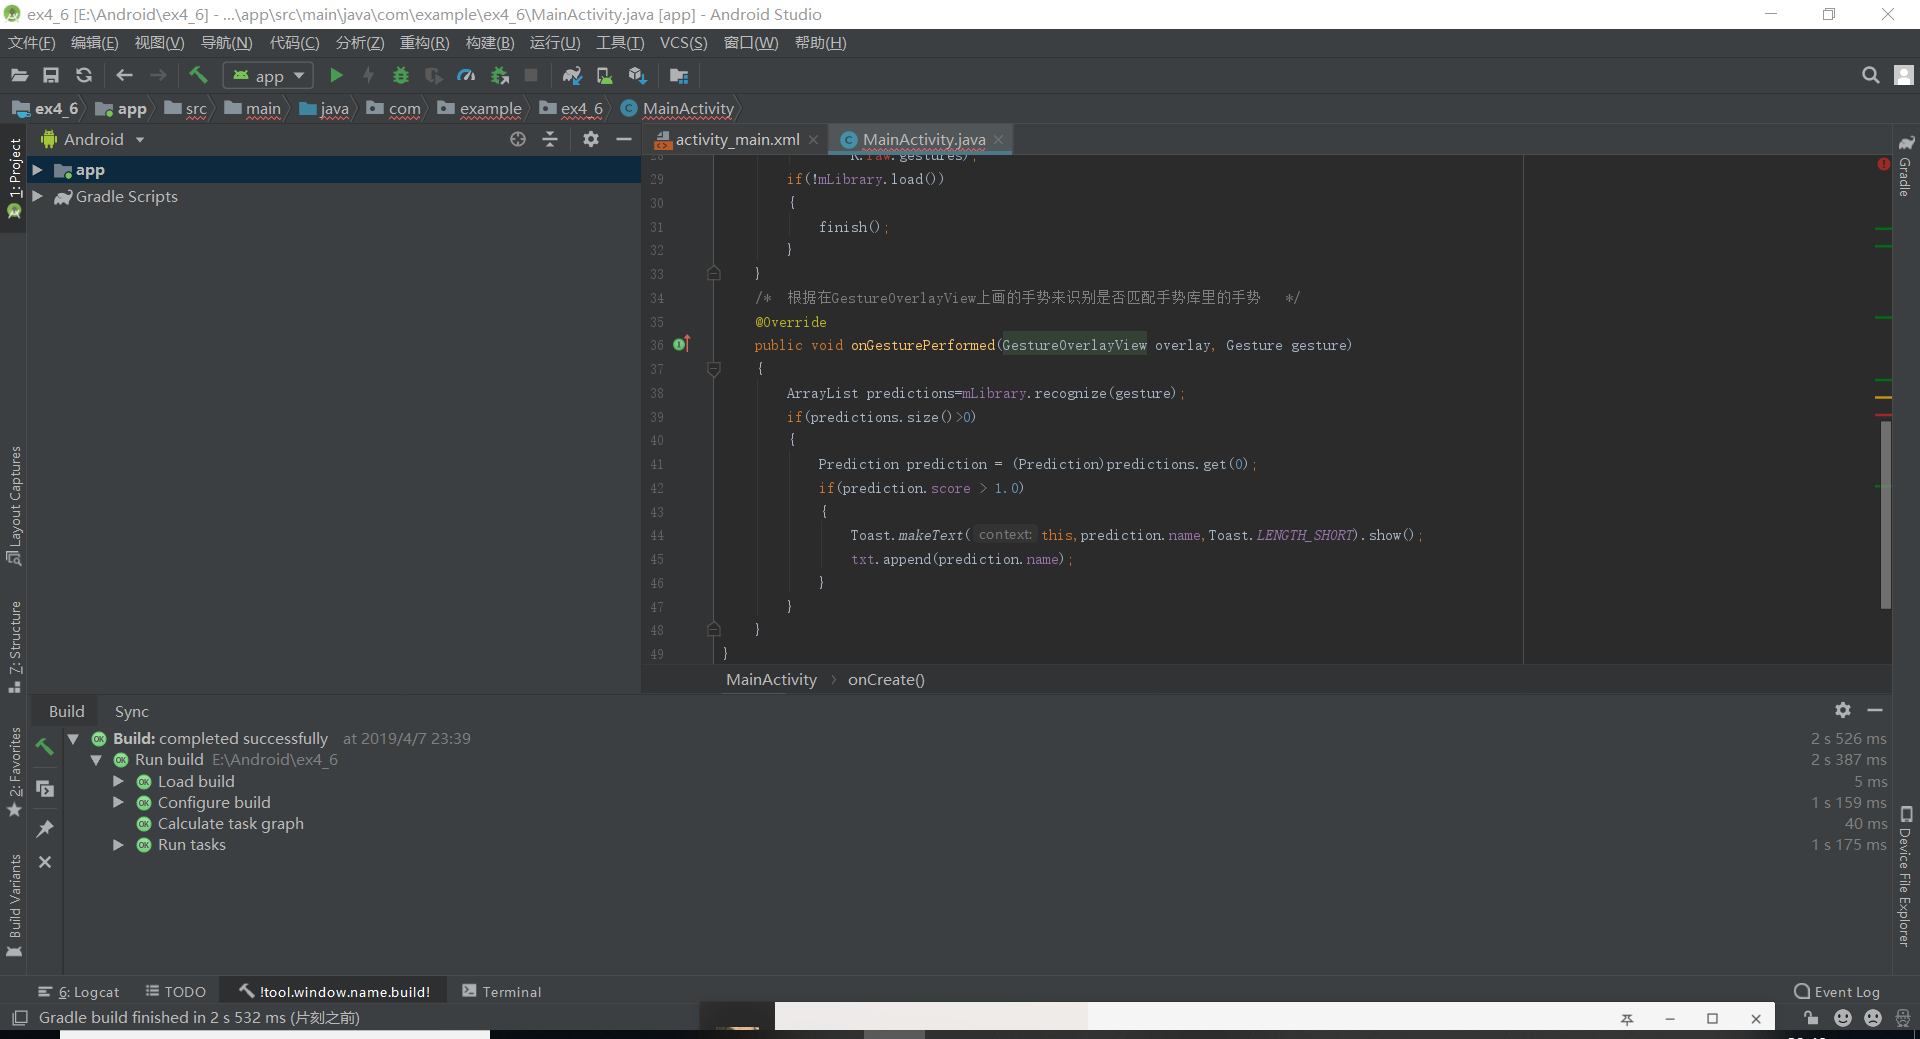Click the src breadcrumb folder
Image resolution: width=1920 pixels, height=1039 pixels.
[186, 108]
